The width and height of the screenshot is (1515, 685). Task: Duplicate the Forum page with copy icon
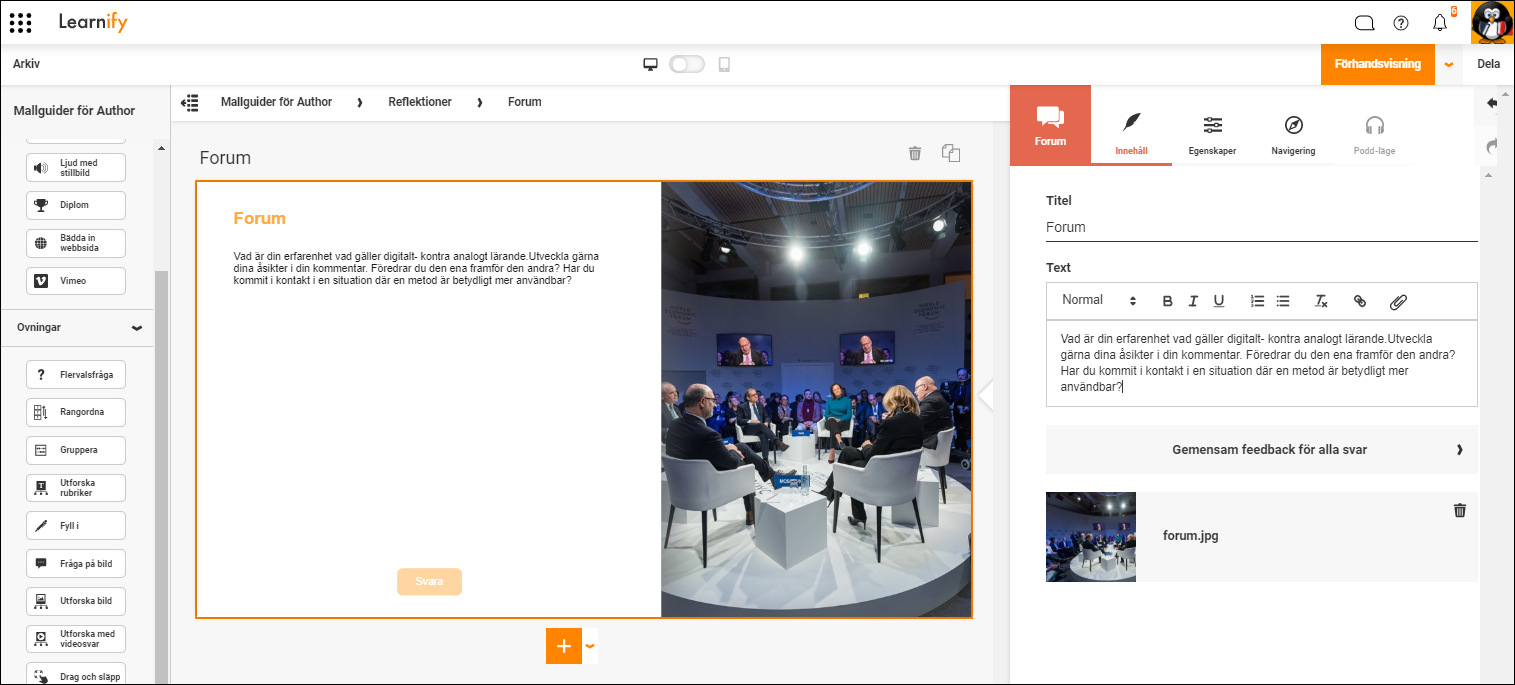pos(951,153)
